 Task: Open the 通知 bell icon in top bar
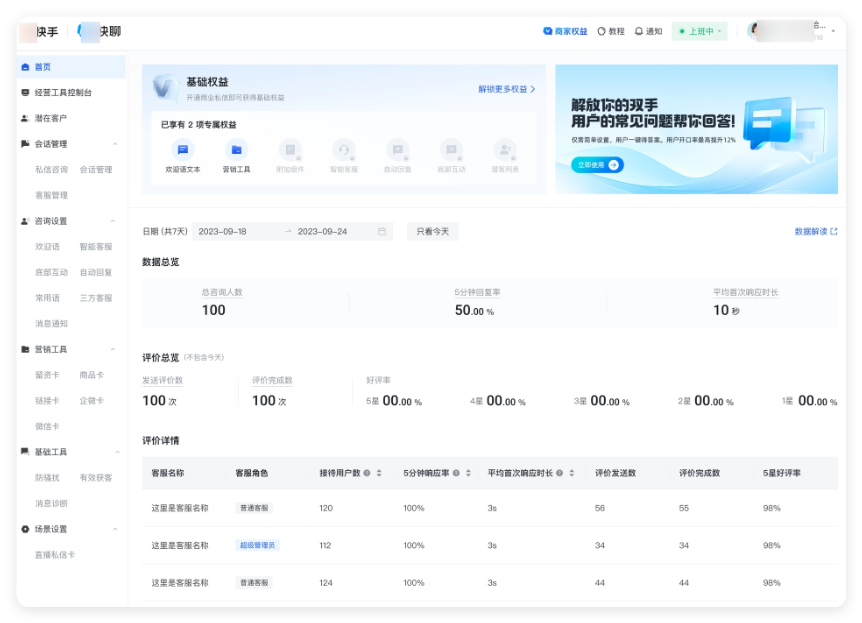point(640,30)
